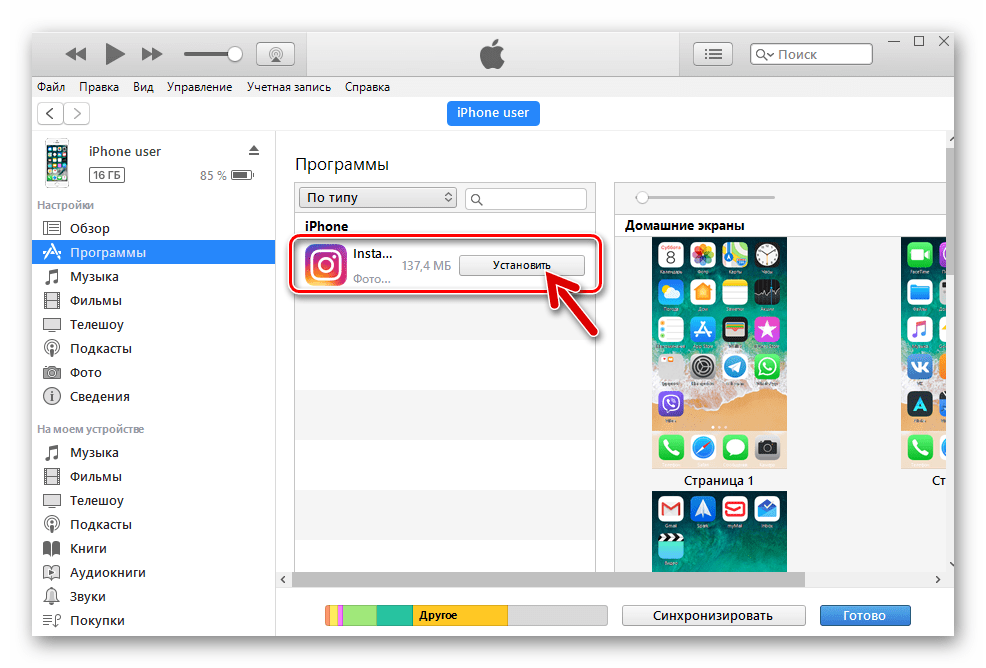The image size is (986, 668).
Task: Open the Файл menu
Action: click(x=51, y=87)
